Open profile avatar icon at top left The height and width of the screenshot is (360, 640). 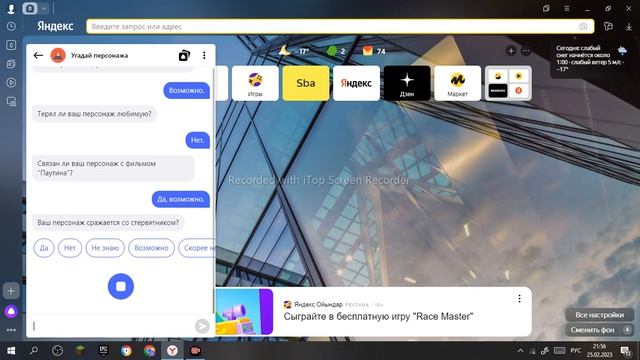[x=11, y=8]
